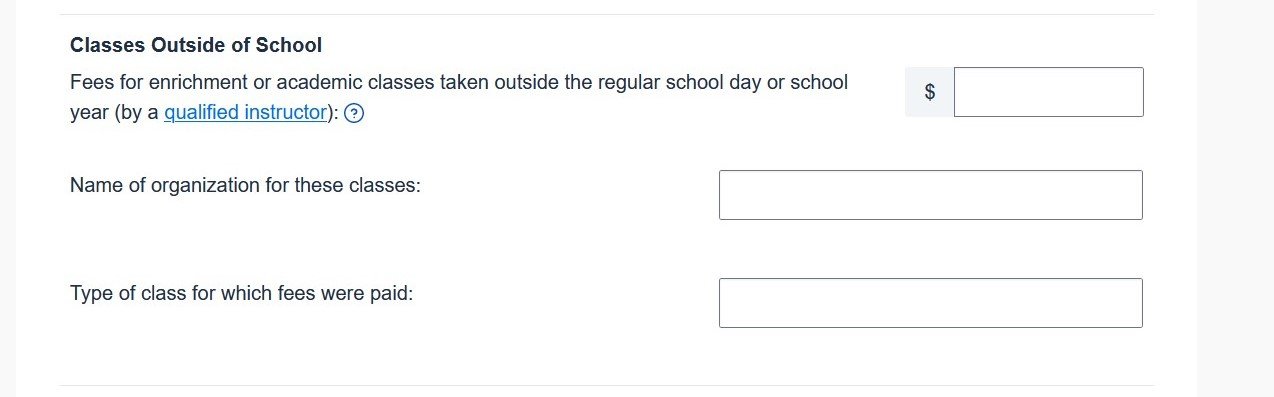The image size is (1274, 397).
Task: Click the word Classes in the section heading
Action: [x=107, y=45]
